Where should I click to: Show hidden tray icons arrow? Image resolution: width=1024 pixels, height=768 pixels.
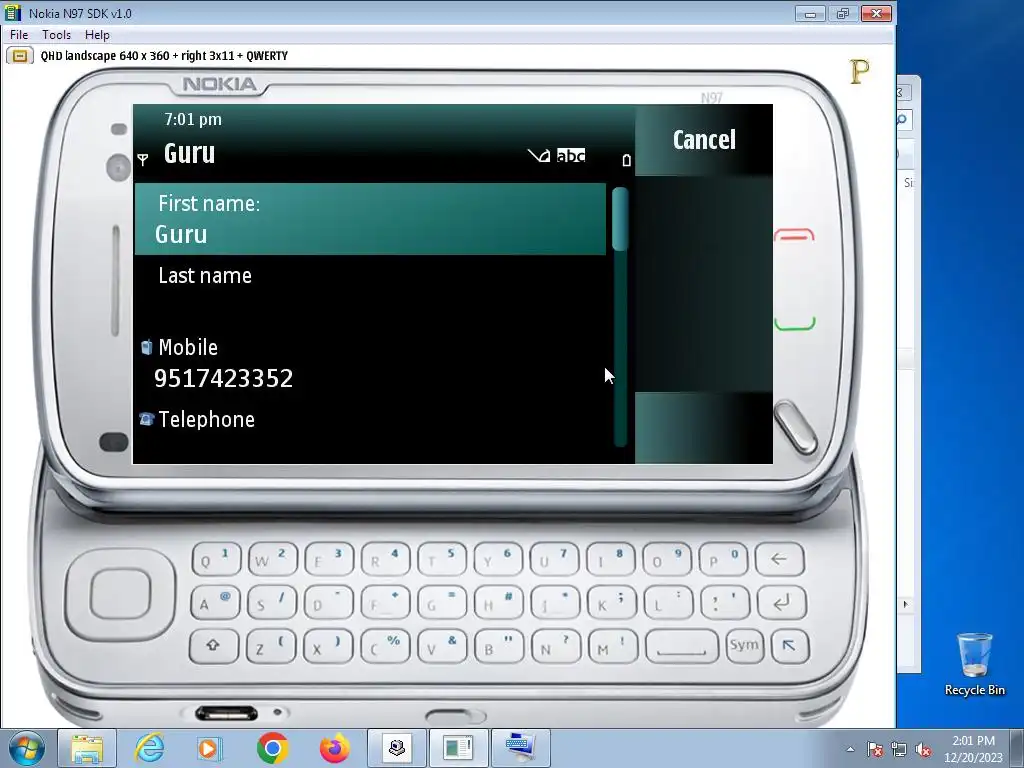(850, 750)
